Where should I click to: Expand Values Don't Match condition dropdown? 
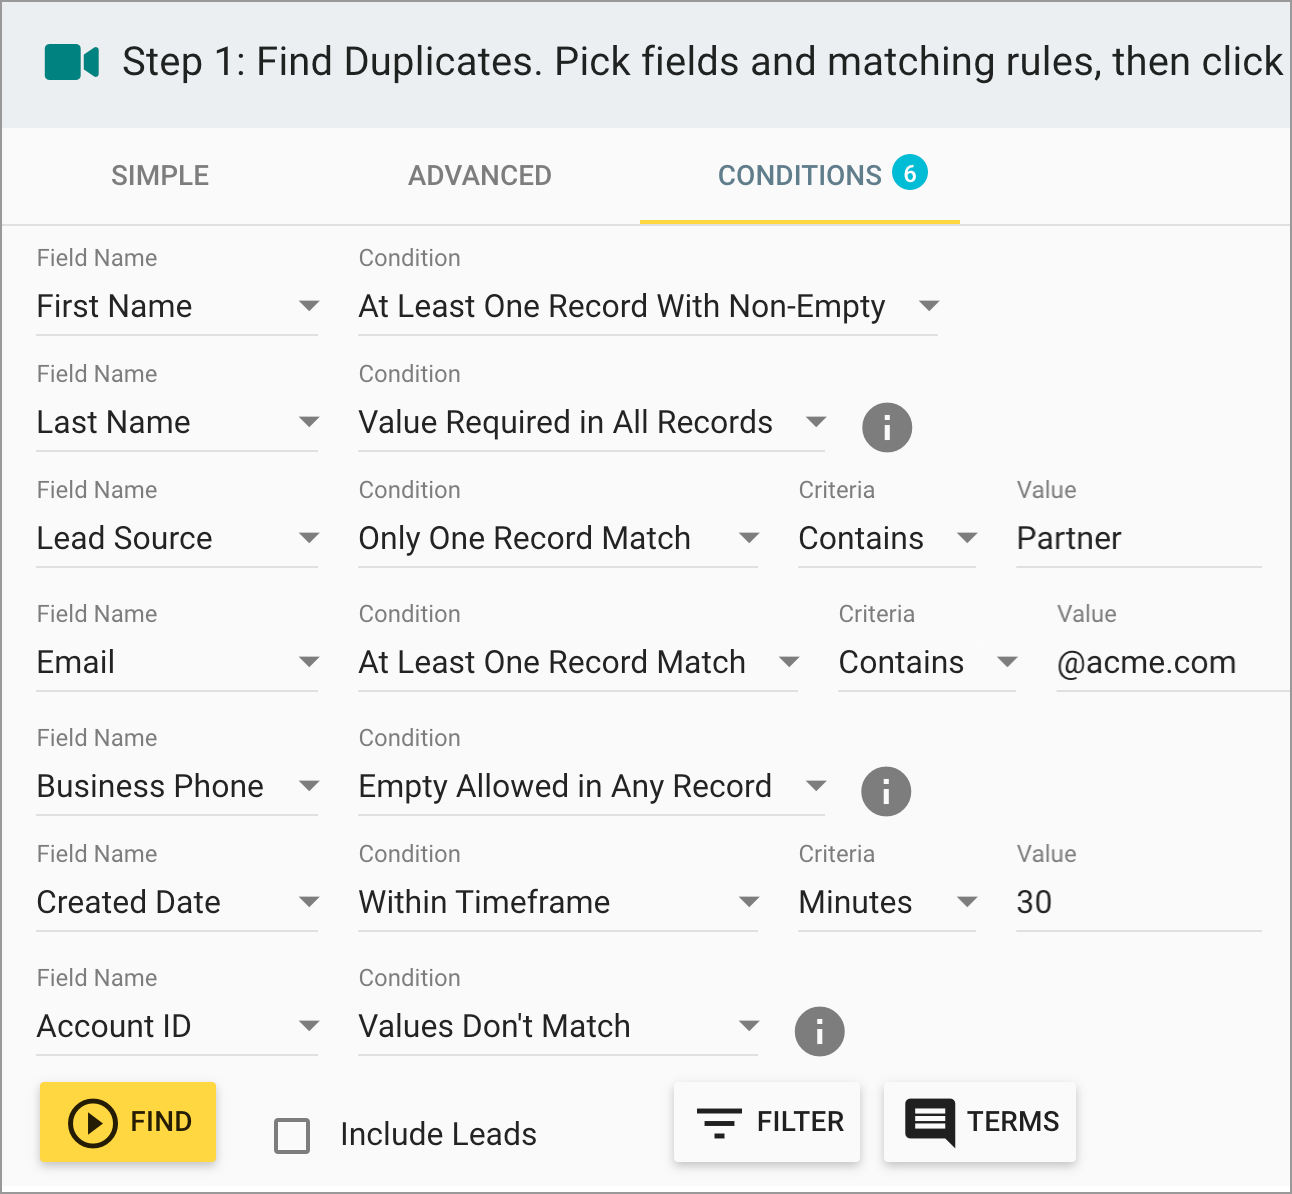558,1026
